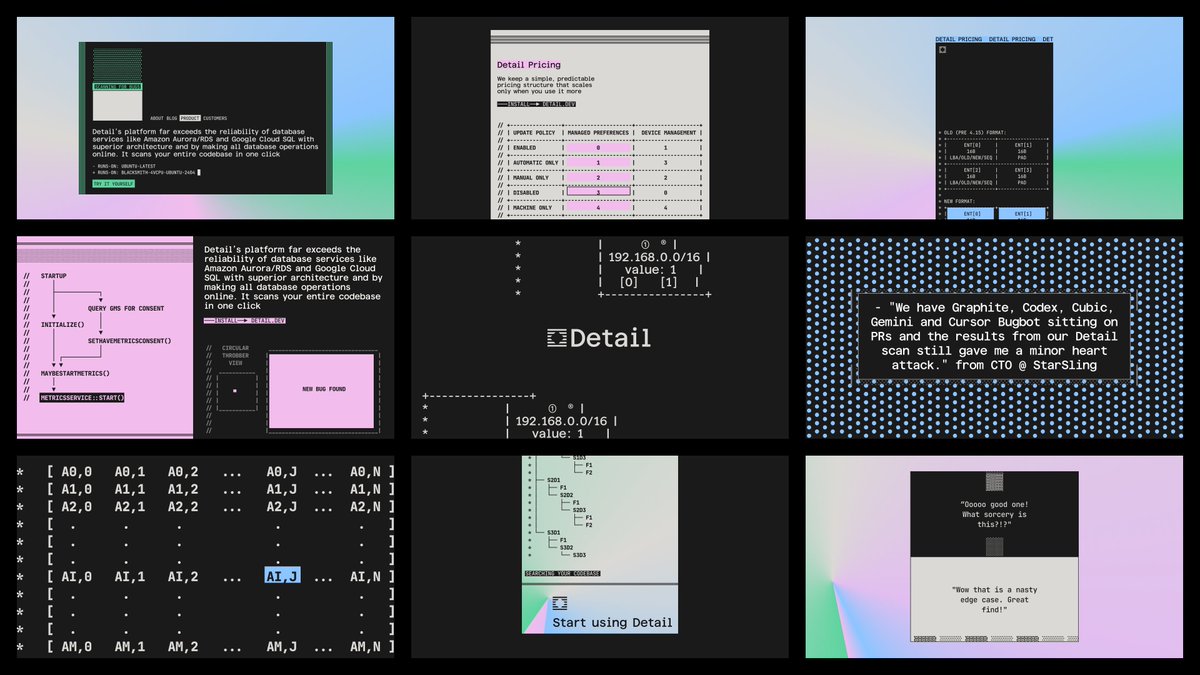Click the Start using Detail text

612,622
